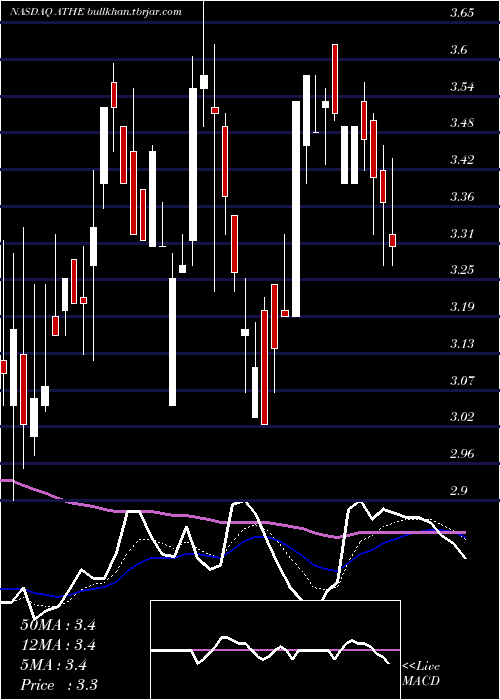Click the long white candle rising from 3.19
The image size is (500, 700).
[296, 209]
